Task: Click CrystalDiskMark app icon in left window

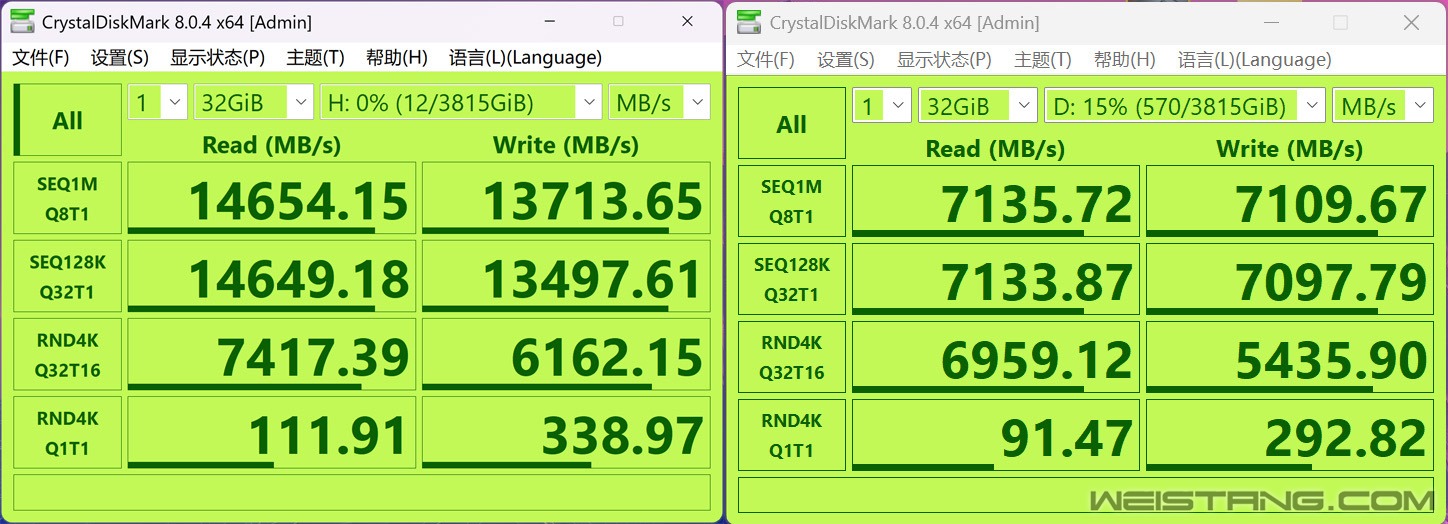Action: [x=23, y=21]
